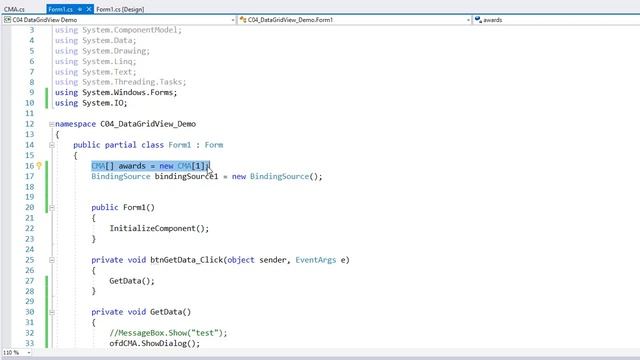The image size is (640, 360).
Task: Collapse the namespace C04_DataGridView_Demo block
Action: [x=51, y=124]
